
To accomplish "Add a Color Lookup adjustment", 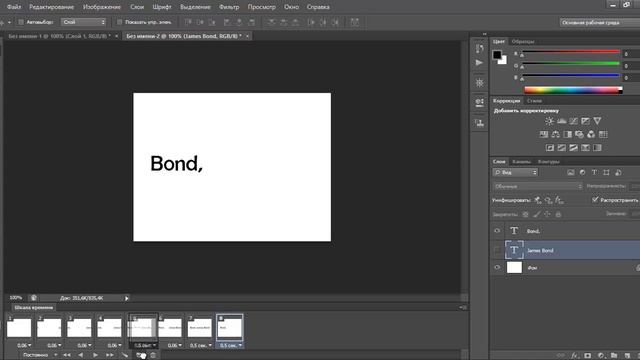I will click(603, 134).
